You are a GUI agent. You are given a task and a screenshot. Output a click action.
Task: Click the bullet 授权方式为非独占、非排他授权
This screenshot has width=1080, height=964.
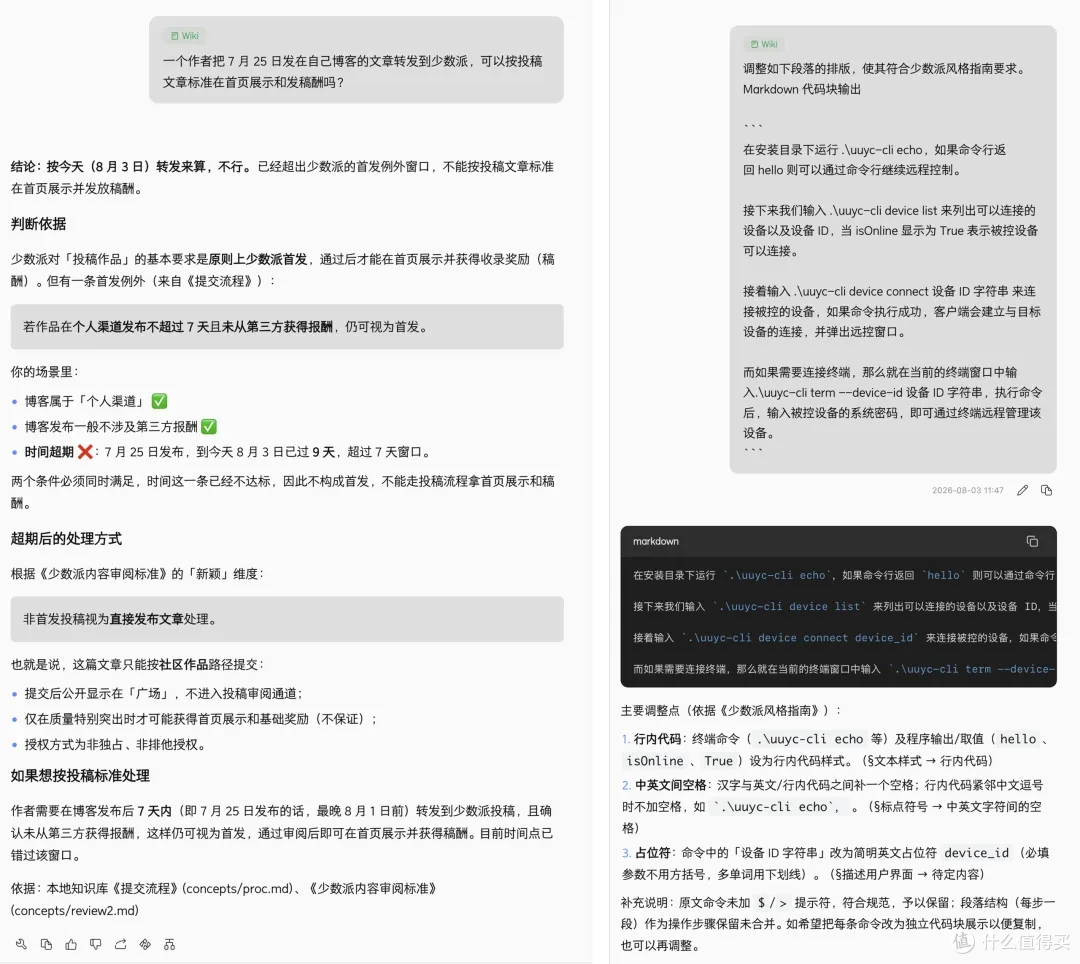pos(110,744)
